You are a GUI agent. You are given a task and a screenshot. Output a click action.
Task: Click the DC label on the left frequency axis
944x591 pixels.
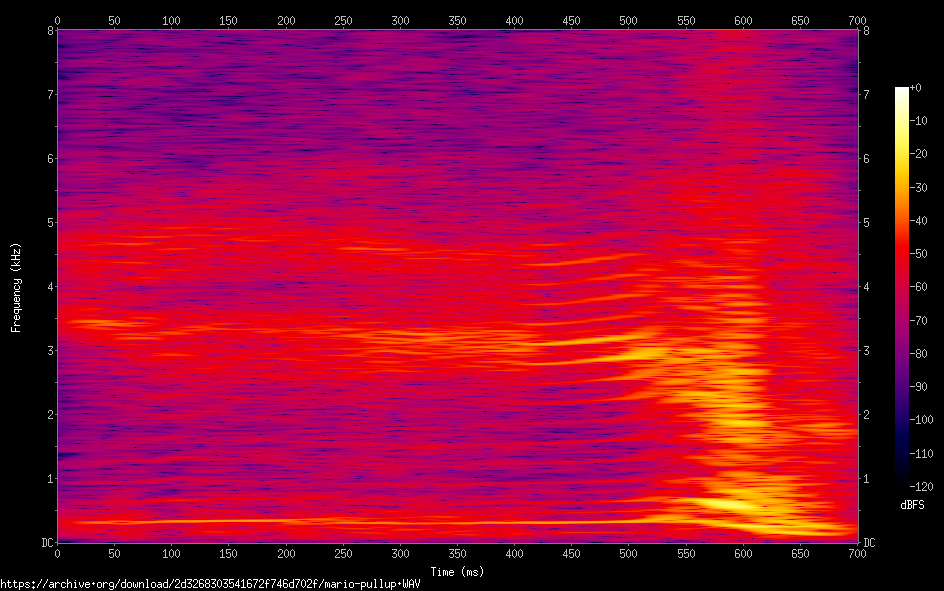pyautogui.click(x=48, y=542)
